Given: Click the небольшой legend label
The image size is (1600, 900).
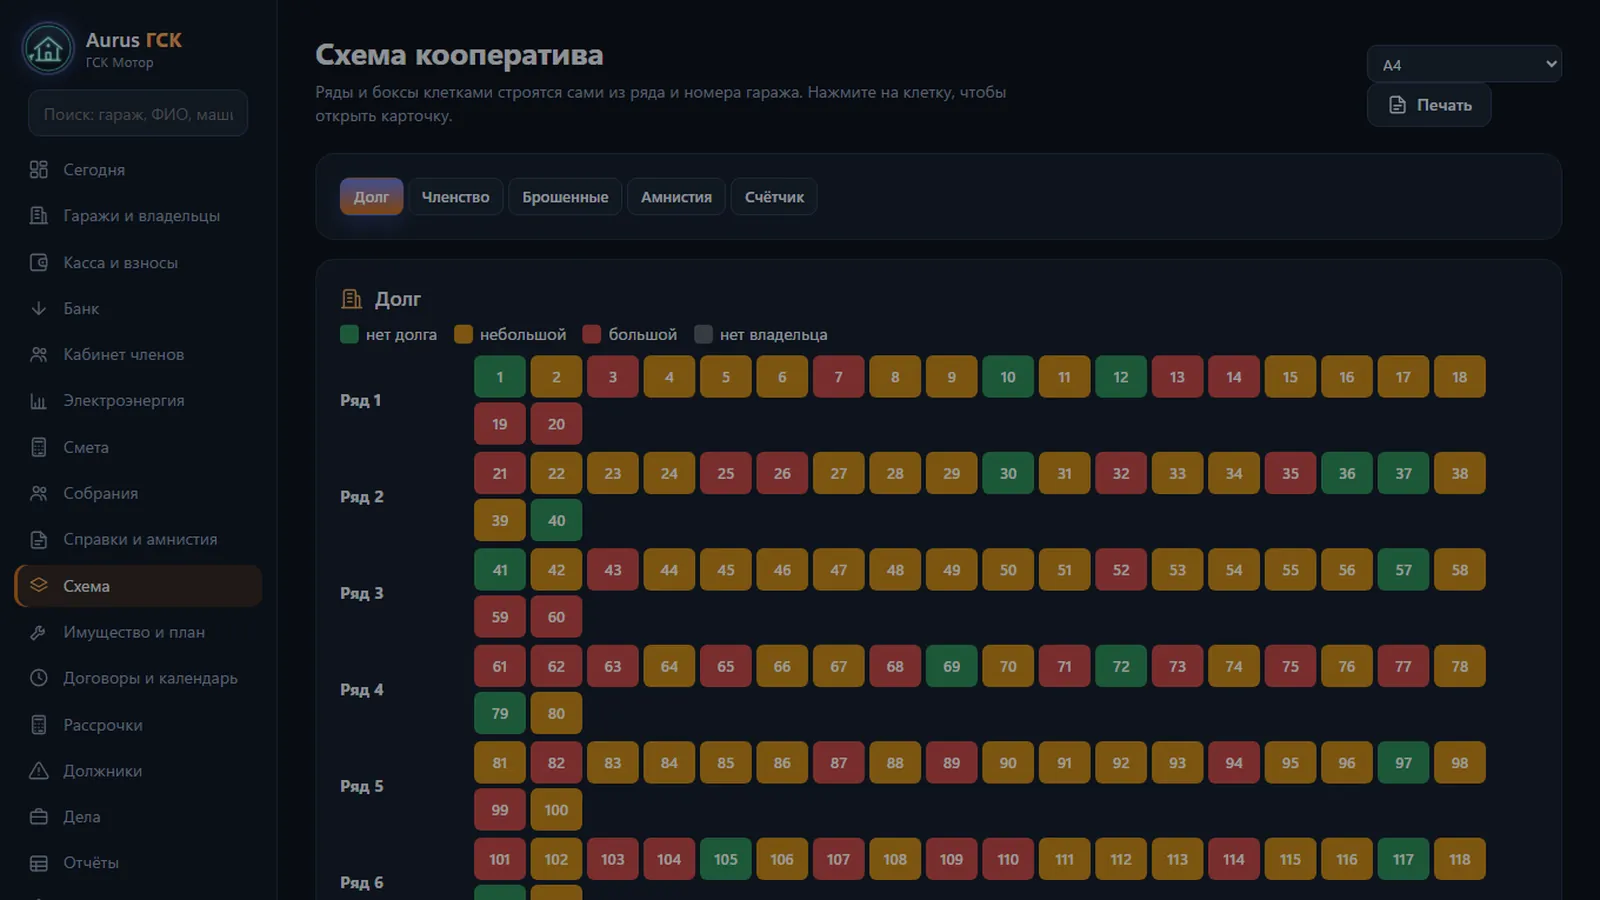Looking at the screenshot, I should 523,335.
